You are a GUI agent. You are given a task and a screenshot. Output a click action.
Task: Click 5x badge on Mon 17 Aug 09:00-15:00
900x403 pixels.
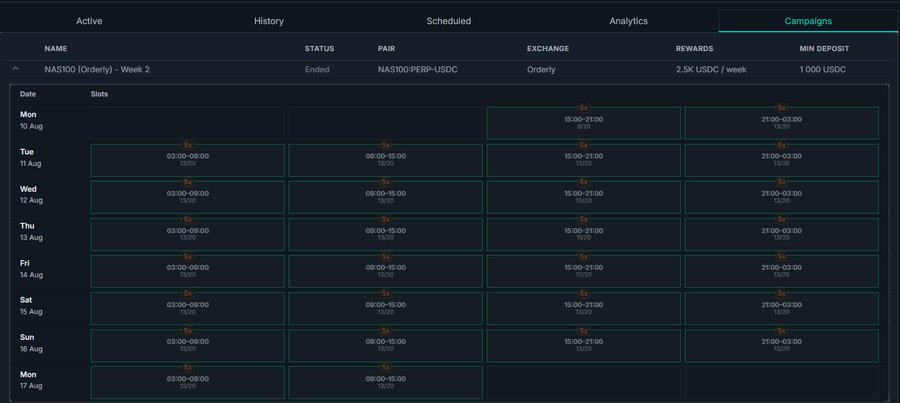coord(386,367)
